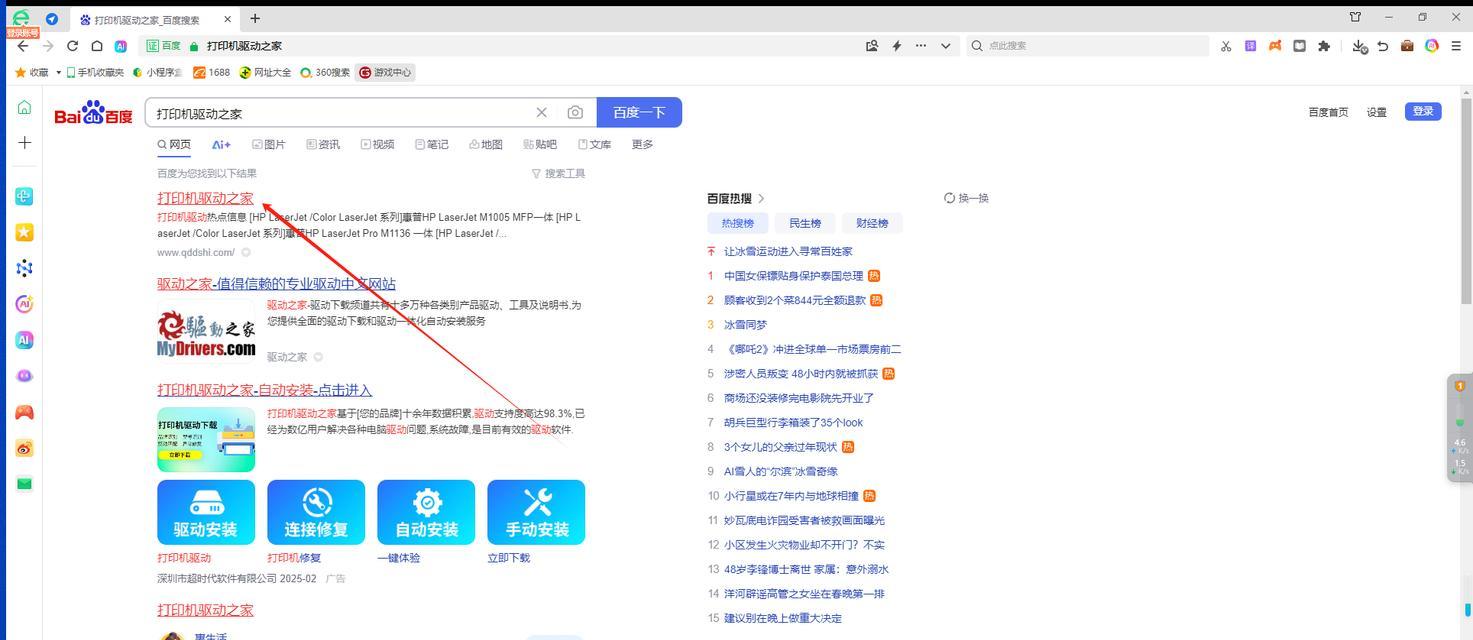The height and width of the screenshot is (640, 1473).
Task: Open the 手机收藏夹 bookmark
Action: click(x=93, y=72)
